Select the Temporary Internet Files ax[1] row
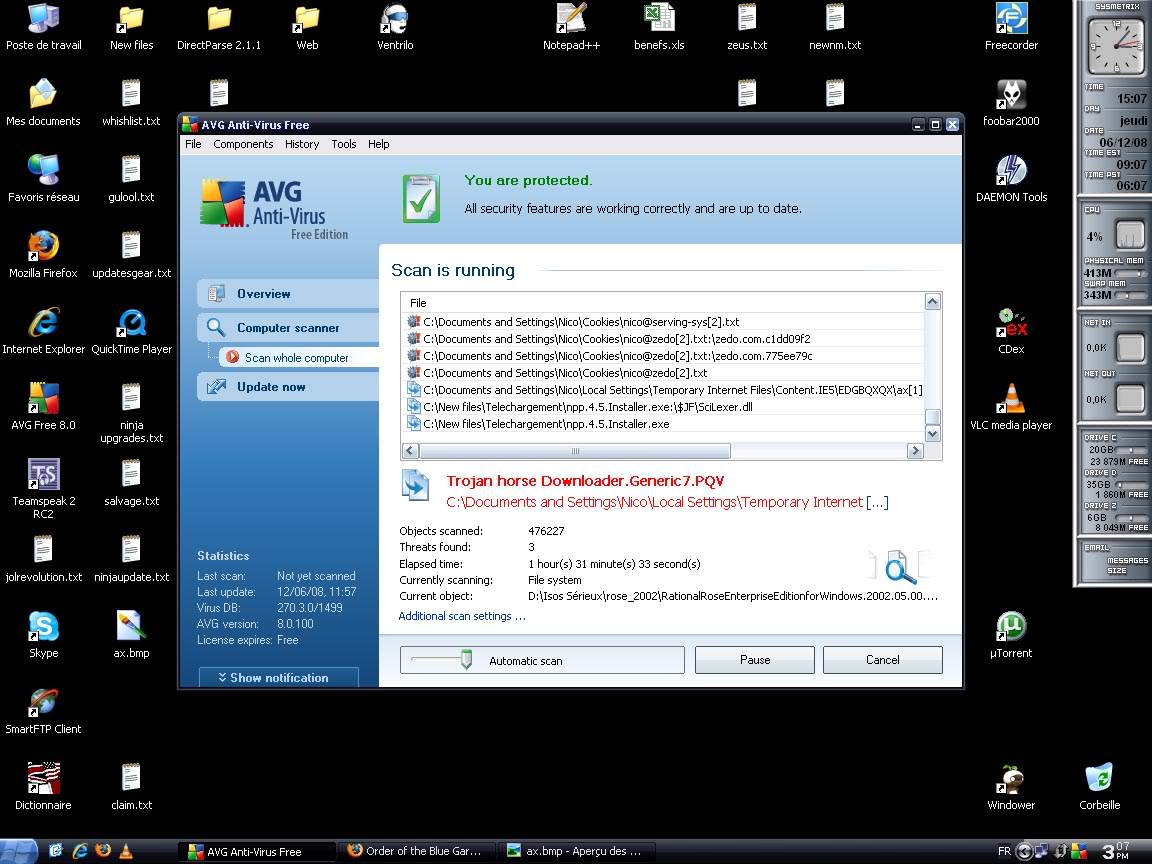This screenshot has width=1152, height=864. pos(664,390)
